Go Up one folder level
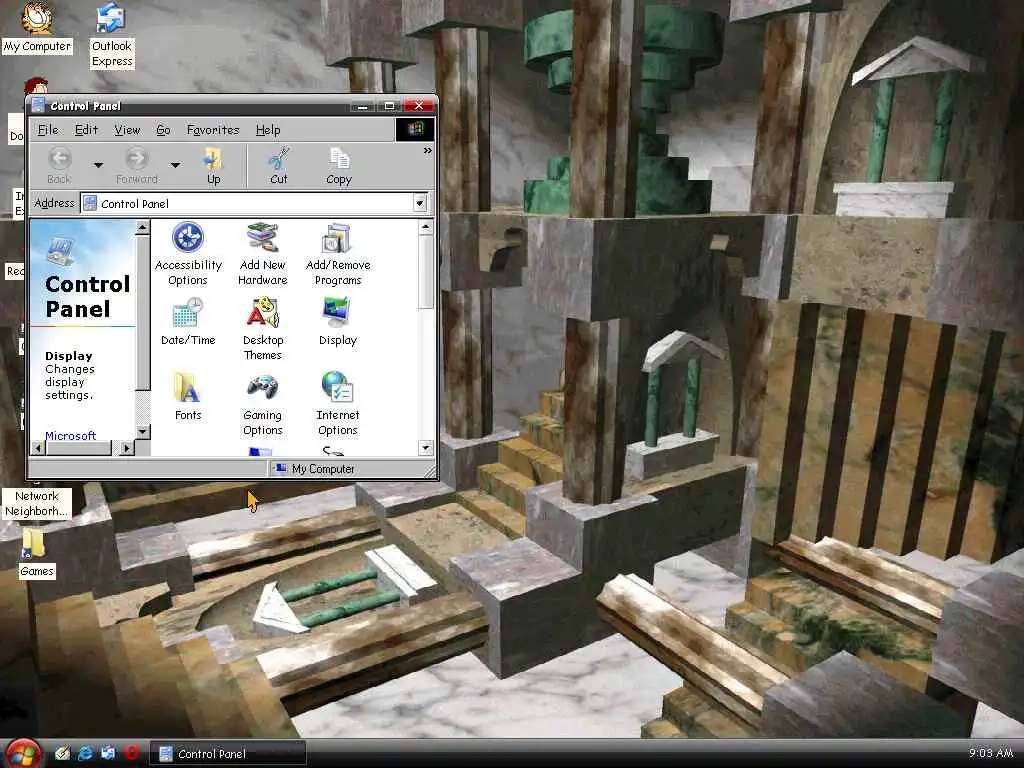 pyautogui.click(x=214, y=165)
